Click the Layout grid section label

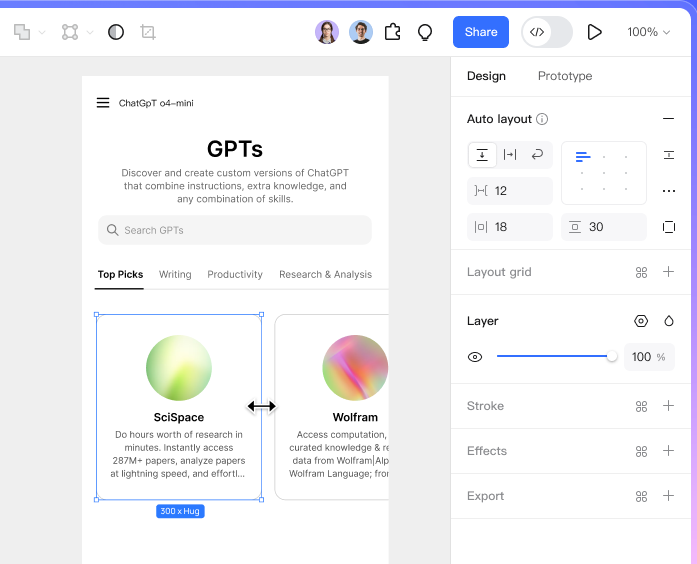click(x=499, y=272)
